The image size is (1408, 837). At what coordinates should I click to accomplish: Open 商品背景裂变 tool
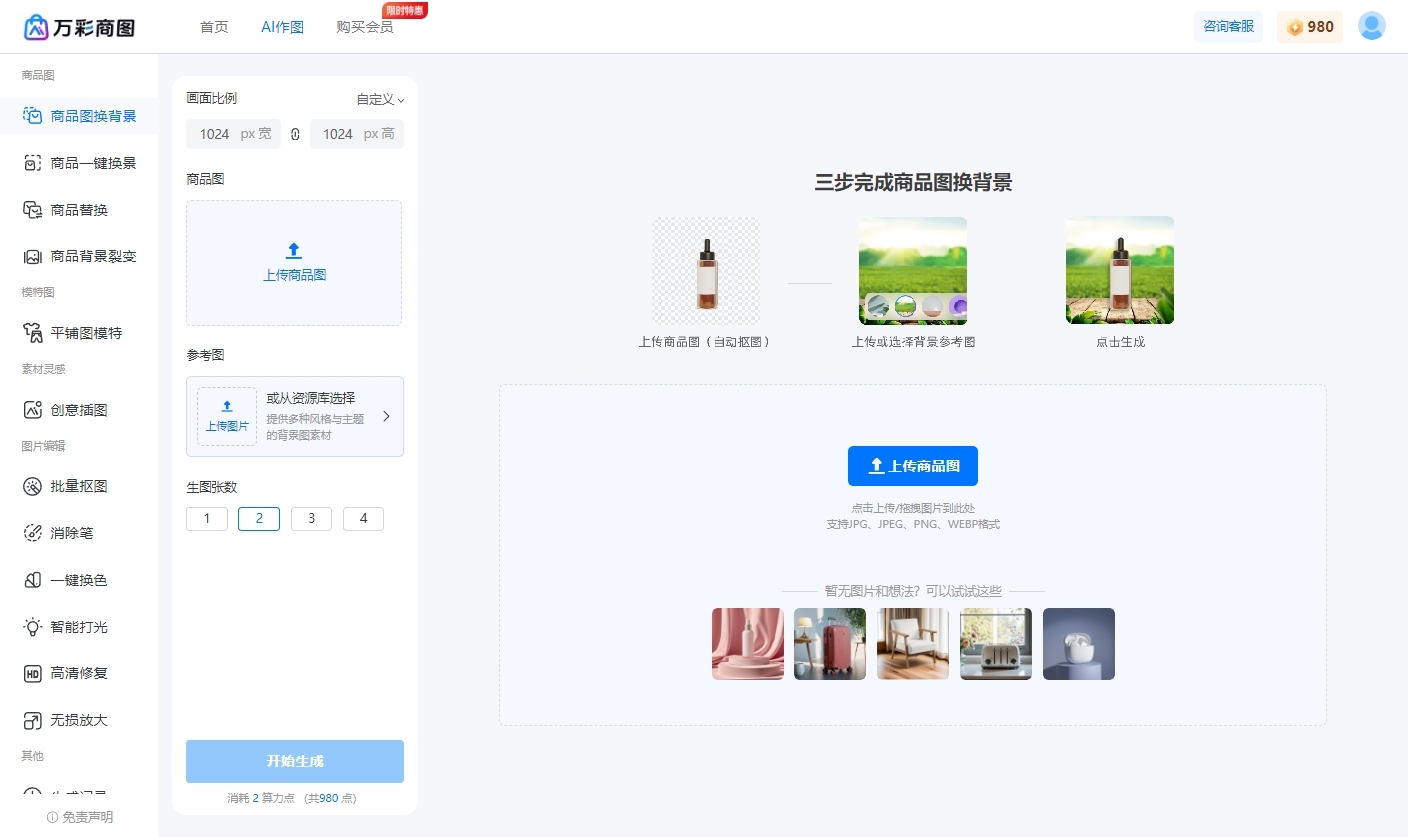(79, 257)
